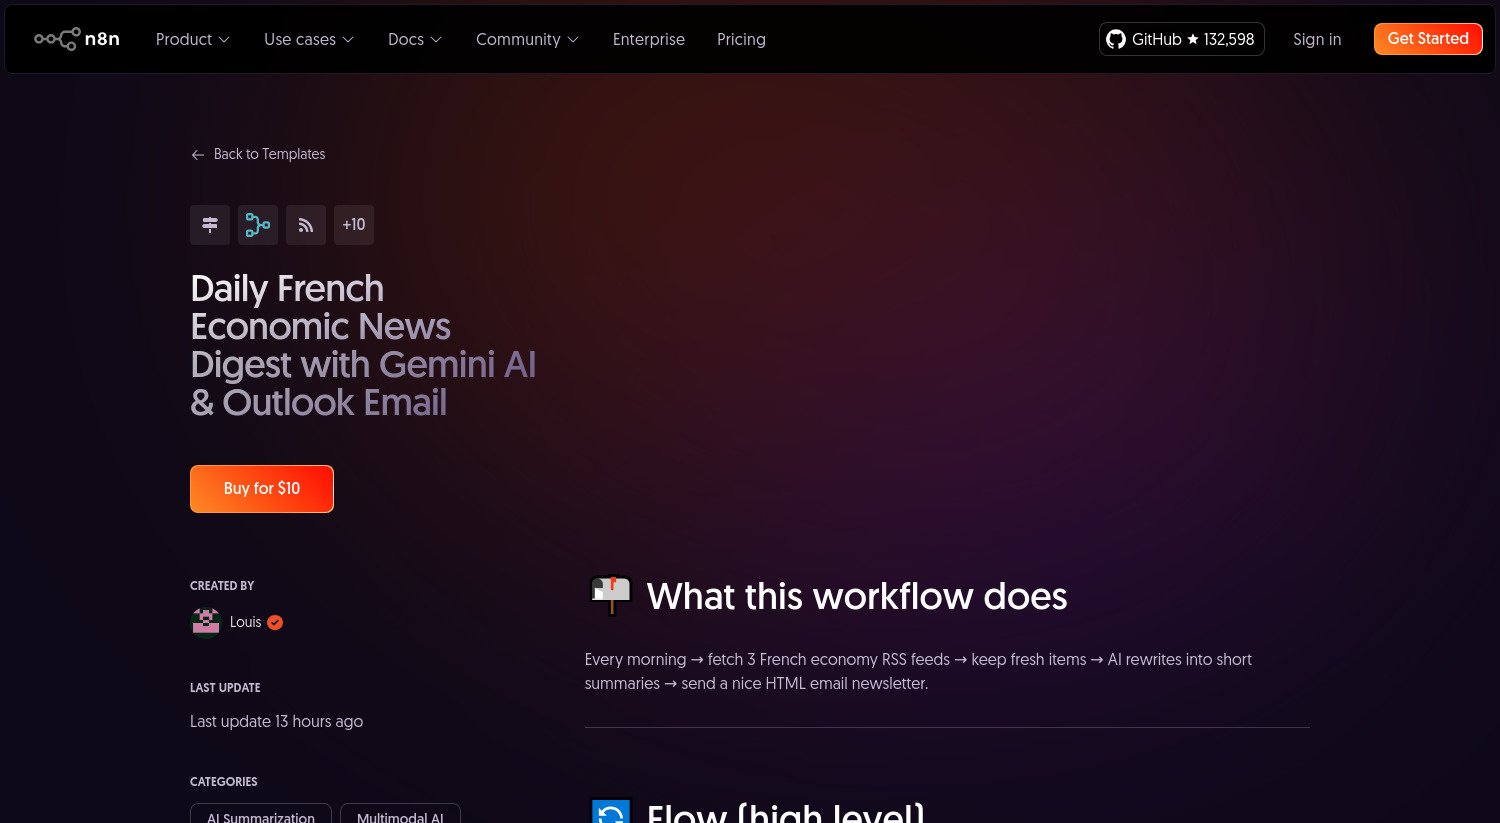
Task: Click the blue refresh icon beside Flow heading
Action: click(x=611, y=812)
